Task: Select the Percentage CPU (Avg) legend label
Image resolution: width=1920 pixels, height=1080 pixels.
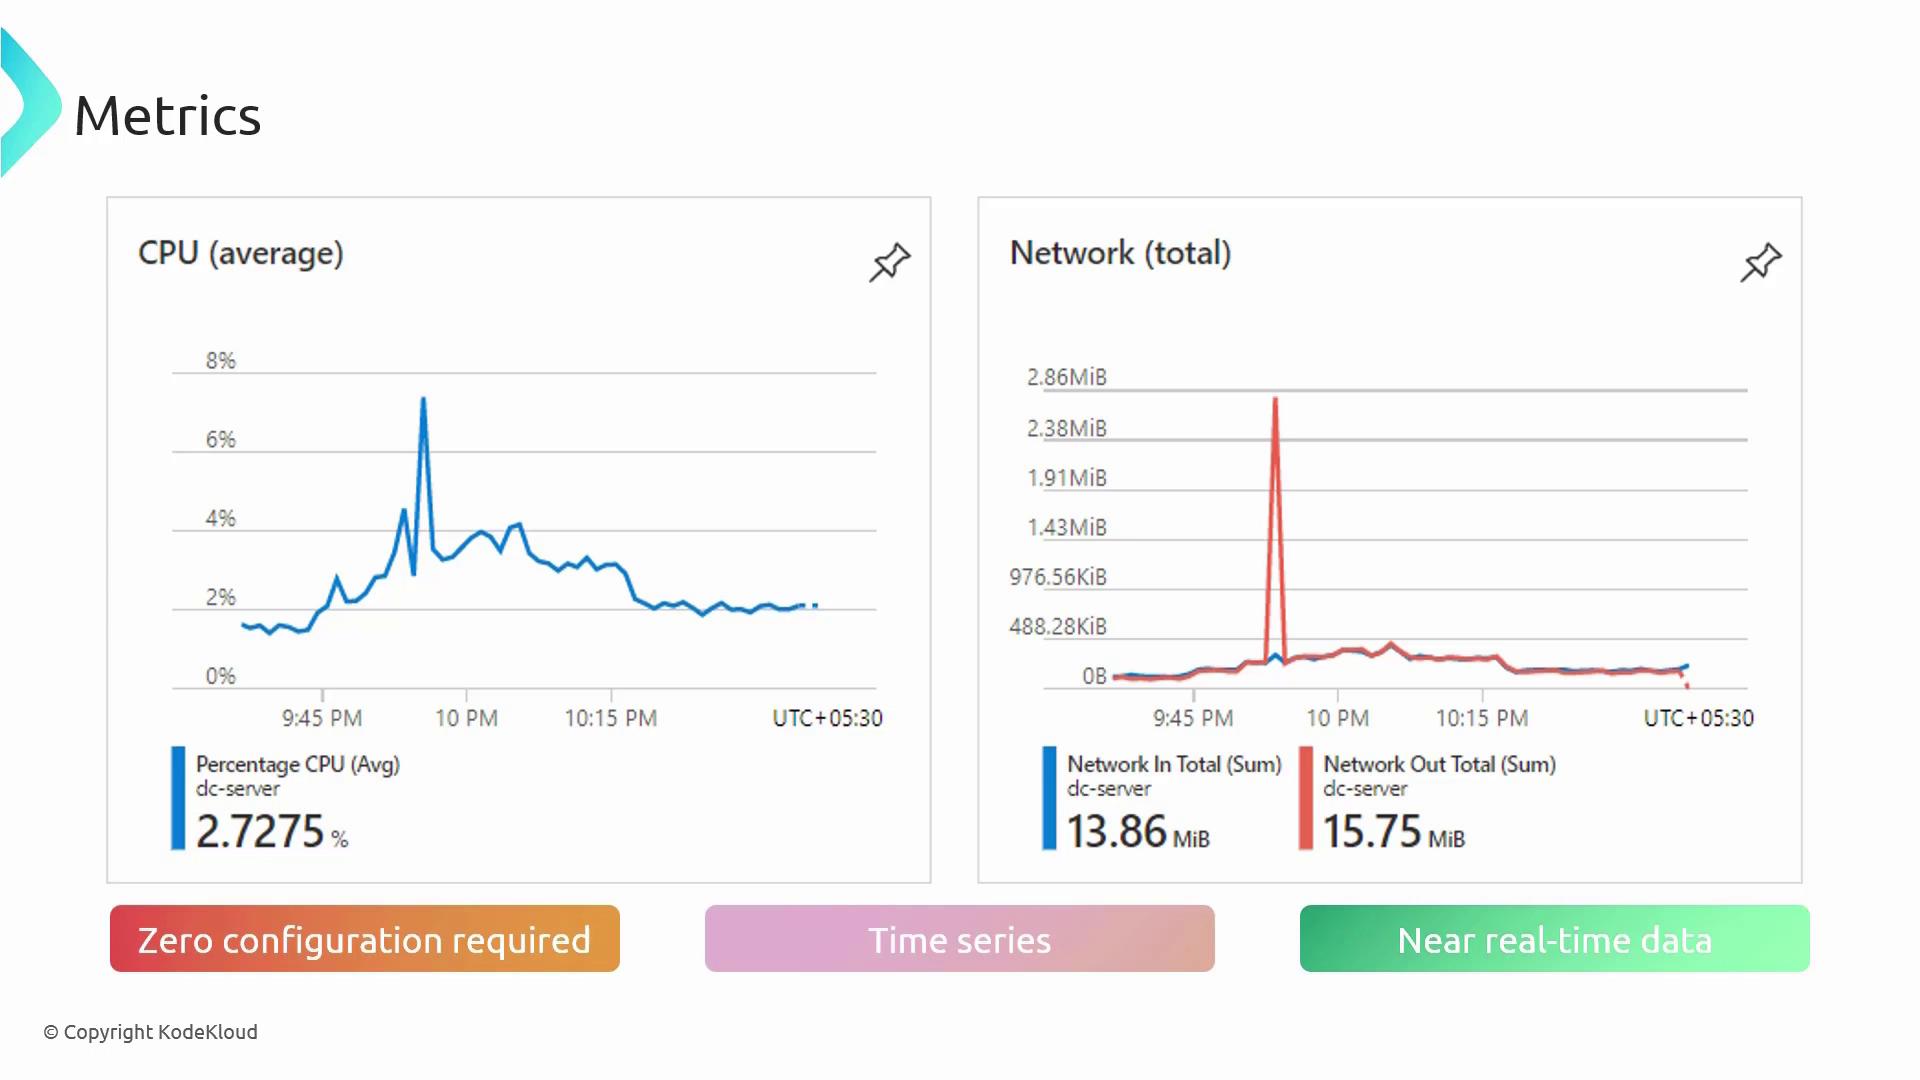Action: 298,764
